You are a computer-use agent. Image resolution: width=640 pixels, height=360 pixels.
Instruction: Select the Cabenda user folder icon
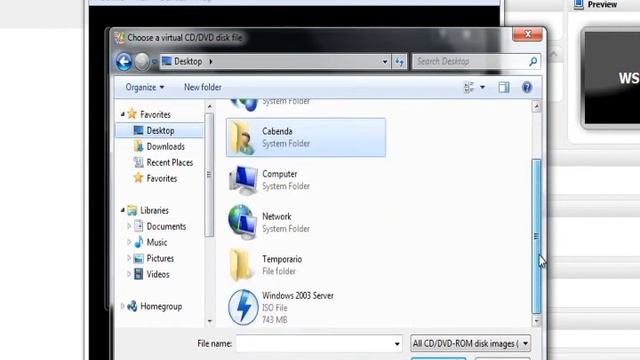tap(242, 138)
